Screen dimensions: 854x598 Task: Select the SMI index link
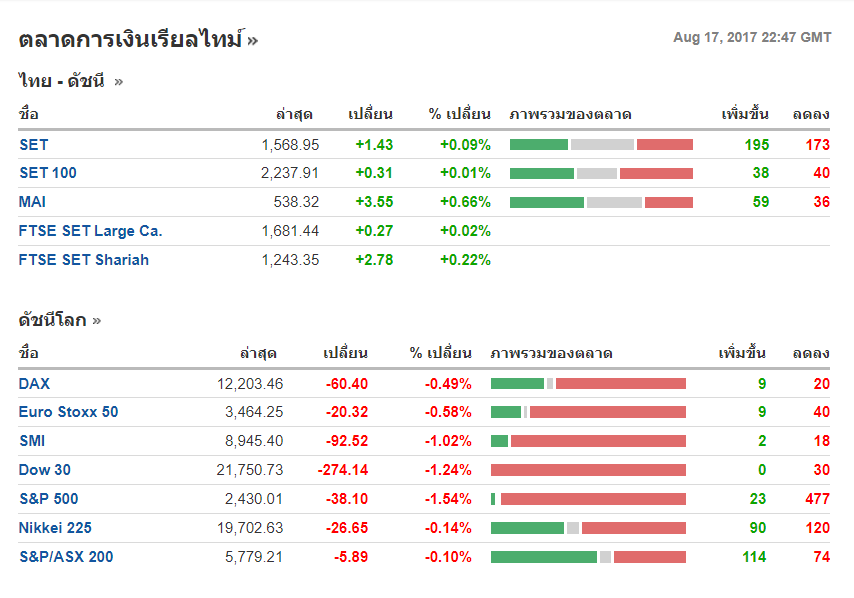31,441
